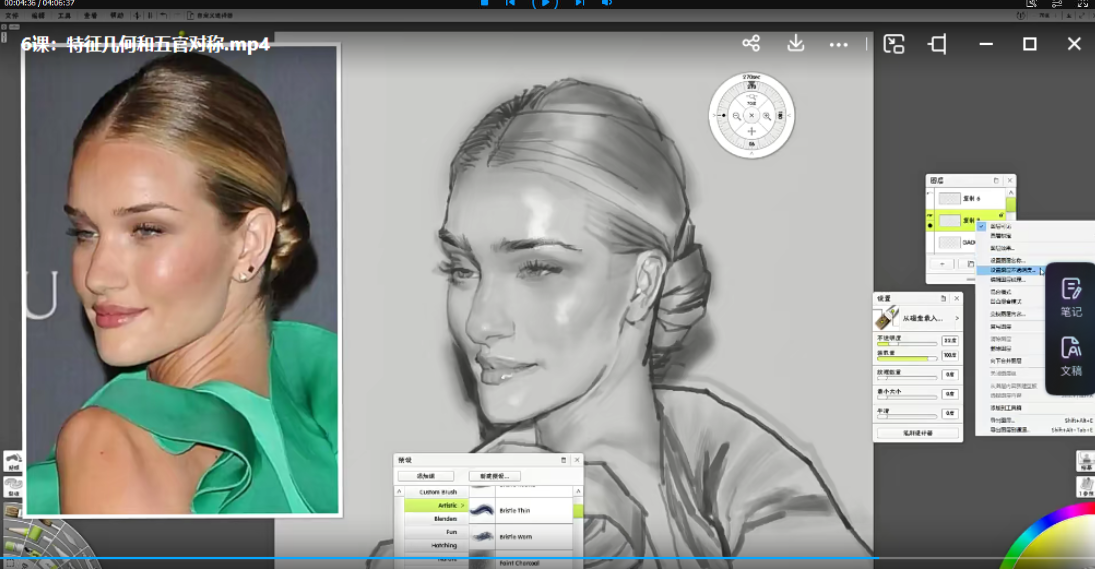Close the layers panel

pos(1009,180)
